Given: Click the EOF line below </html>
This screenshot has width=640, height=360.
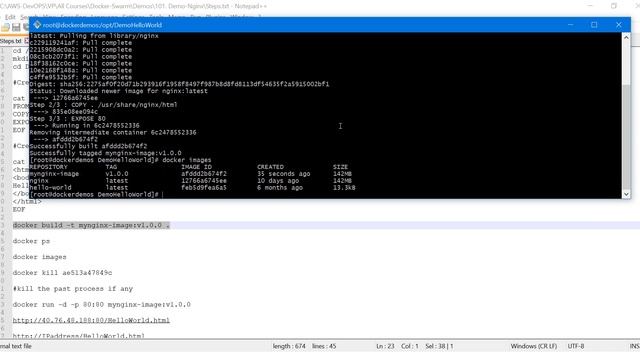Looking at the screenshot, I should (x=19, y=209).
